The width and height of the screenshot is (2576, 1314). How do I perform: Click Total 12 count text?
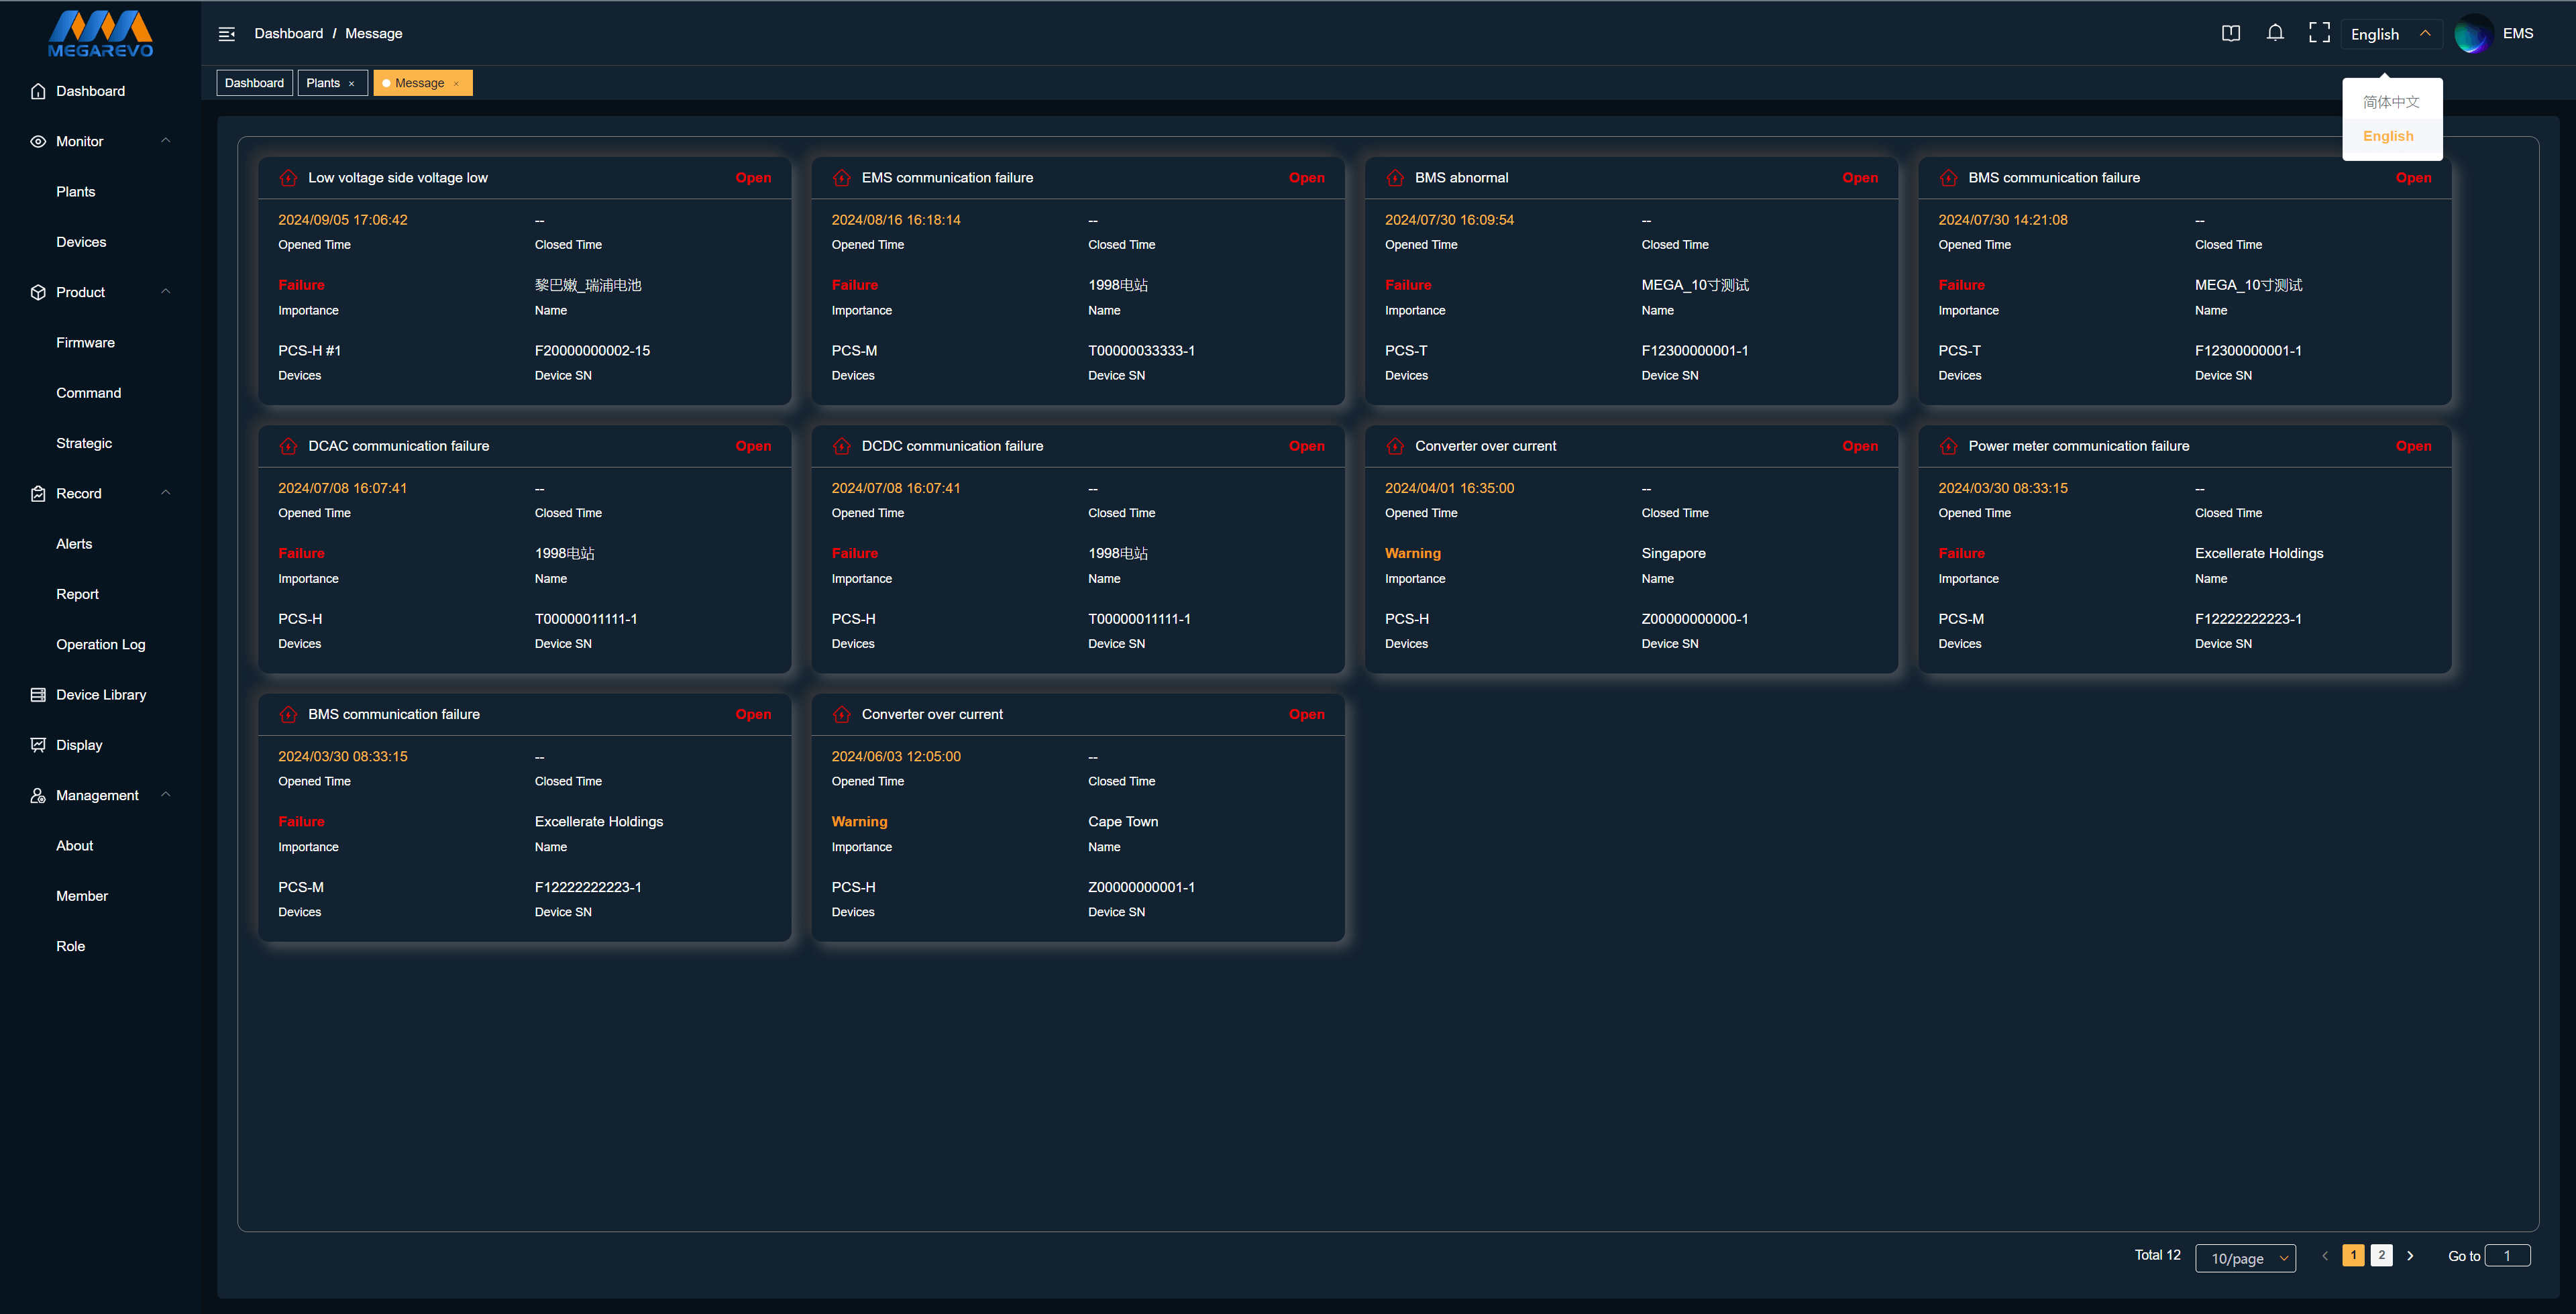tap(2157, 1255)
